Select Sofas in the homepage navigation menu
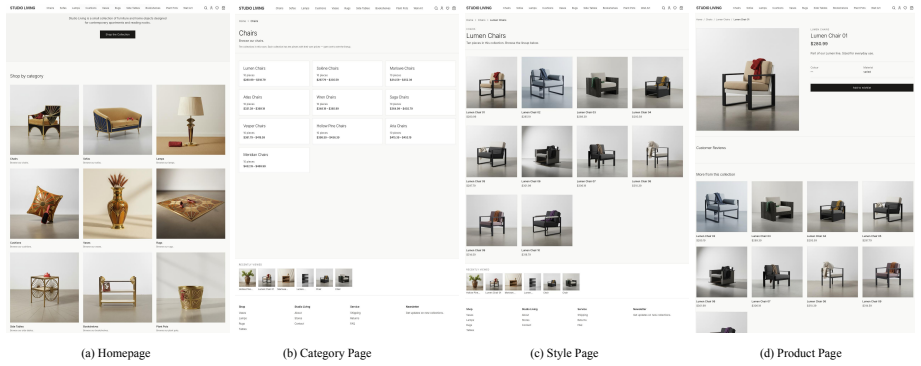 (62, 8)
